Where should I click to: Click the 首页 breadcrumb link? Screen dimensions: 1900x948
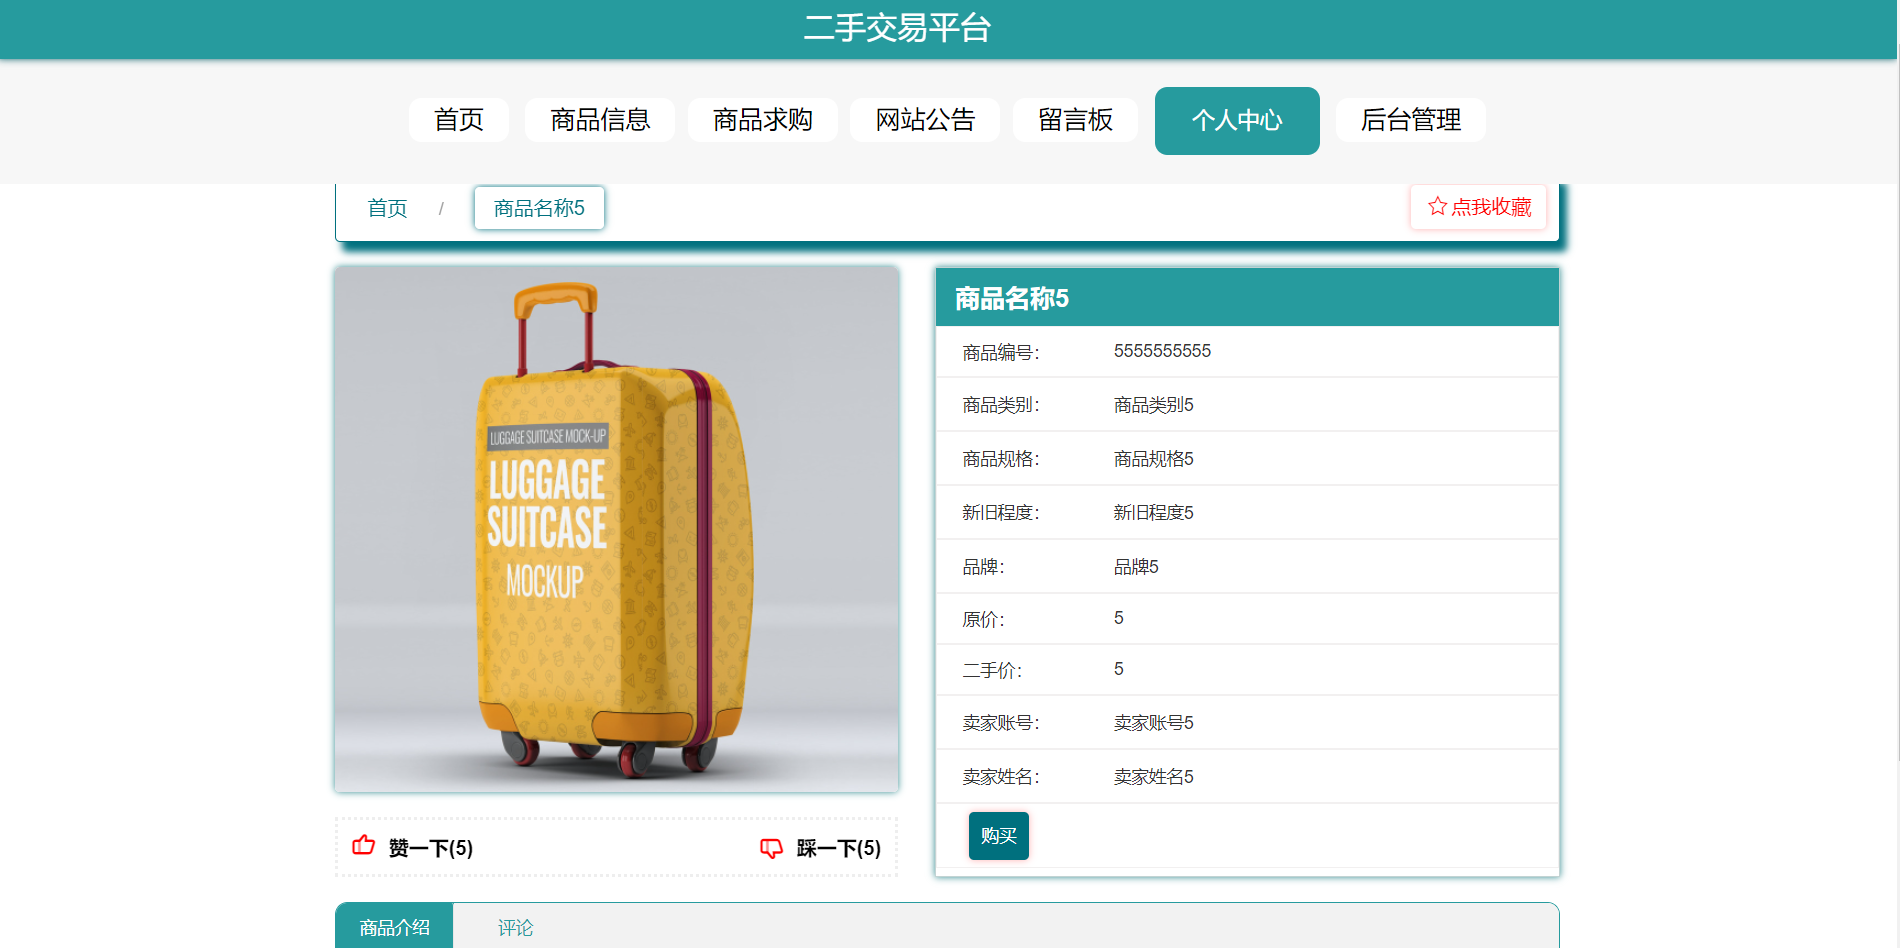coord(388,208)
